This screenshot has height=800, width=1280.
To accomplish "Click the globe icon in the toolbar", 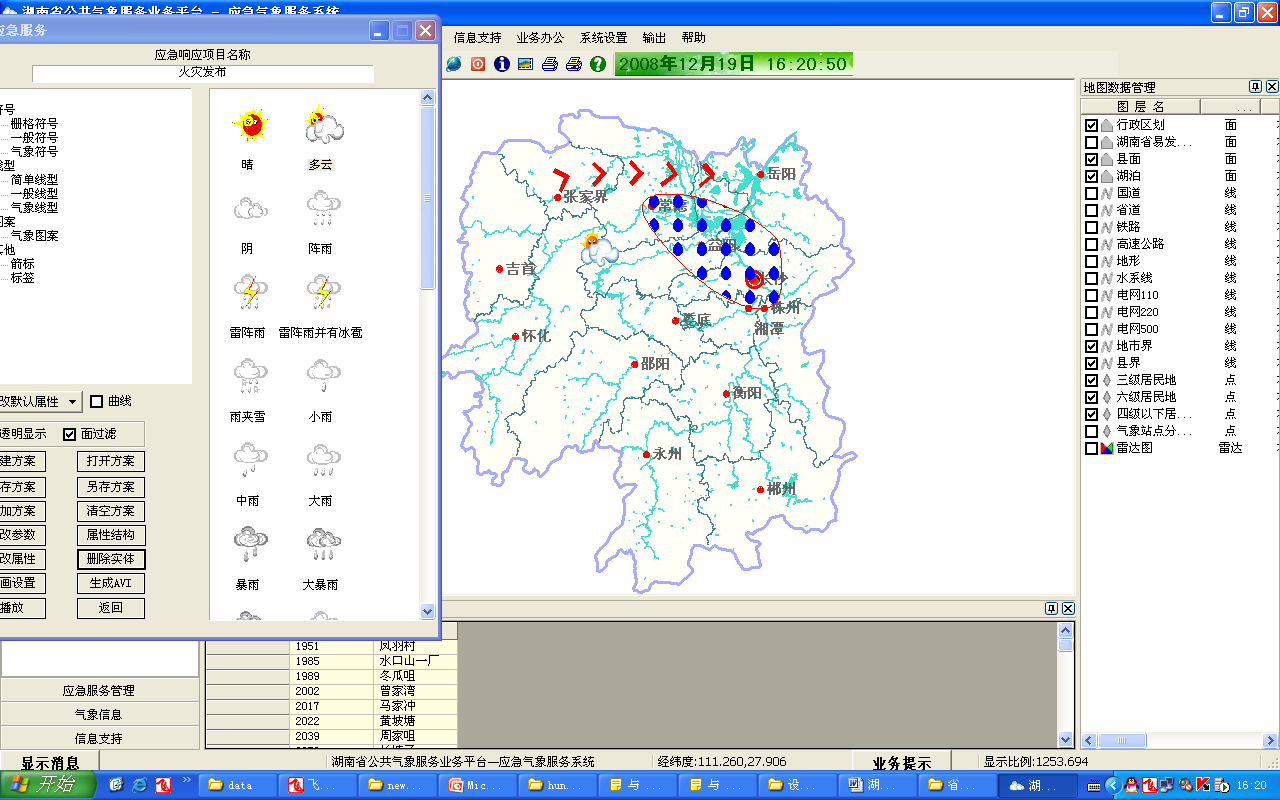I will pos(454,64).
